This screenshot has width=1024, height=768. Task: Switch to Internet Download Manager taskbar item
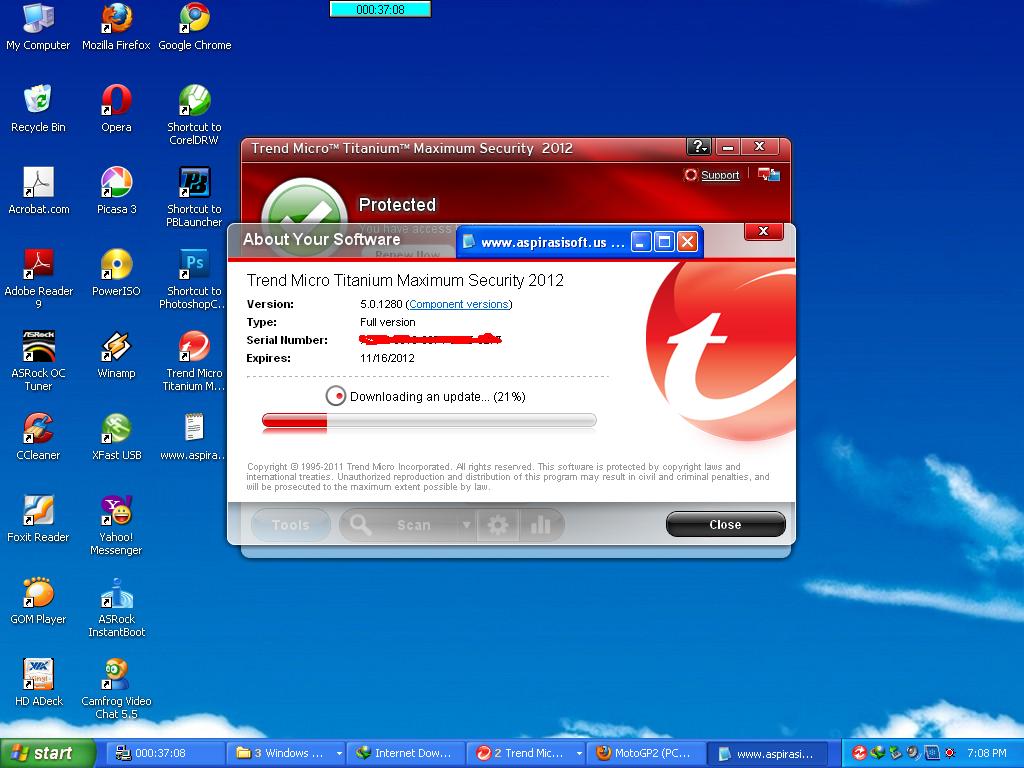pyautogui.click(x=406, y=753)
